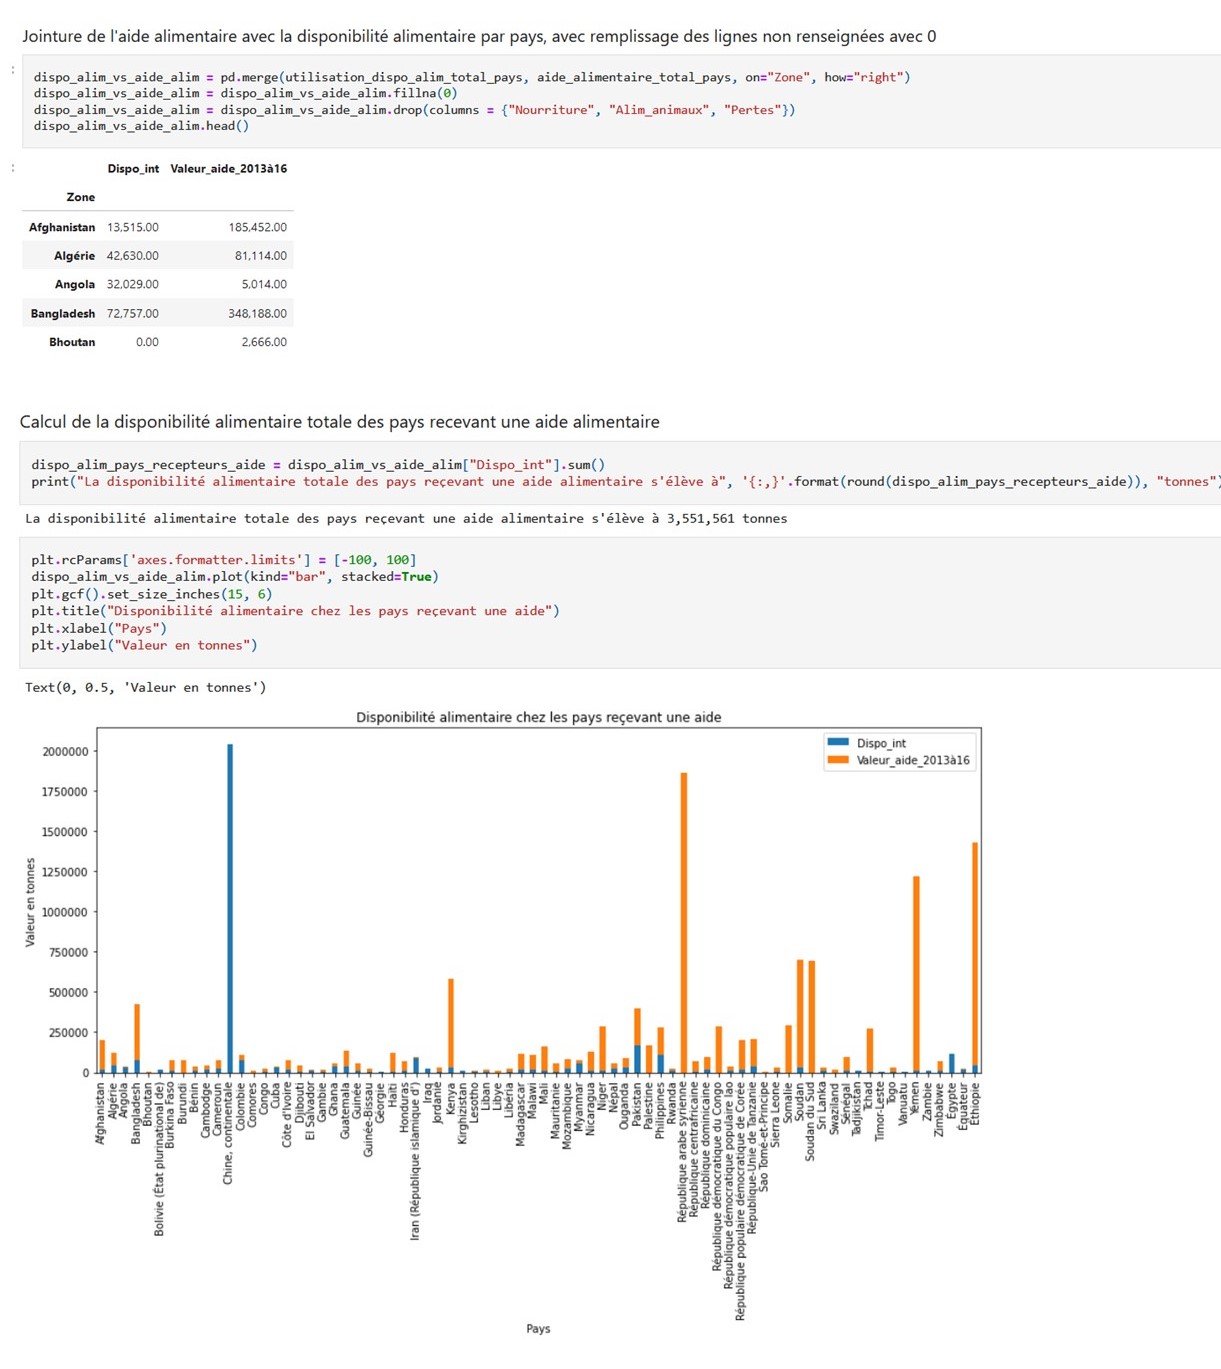Select the Bangladesh row in the table

coord(63,314)
